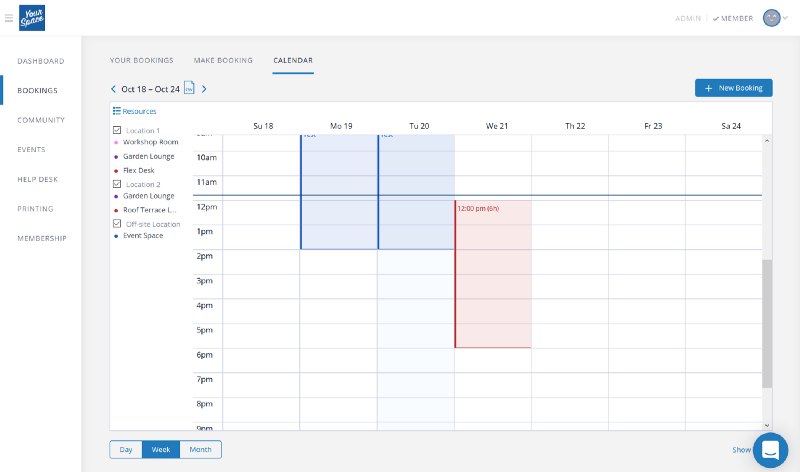Open Calendar tab
The width and height of the screenshot is (800, 472).
(x=293, y=60)
